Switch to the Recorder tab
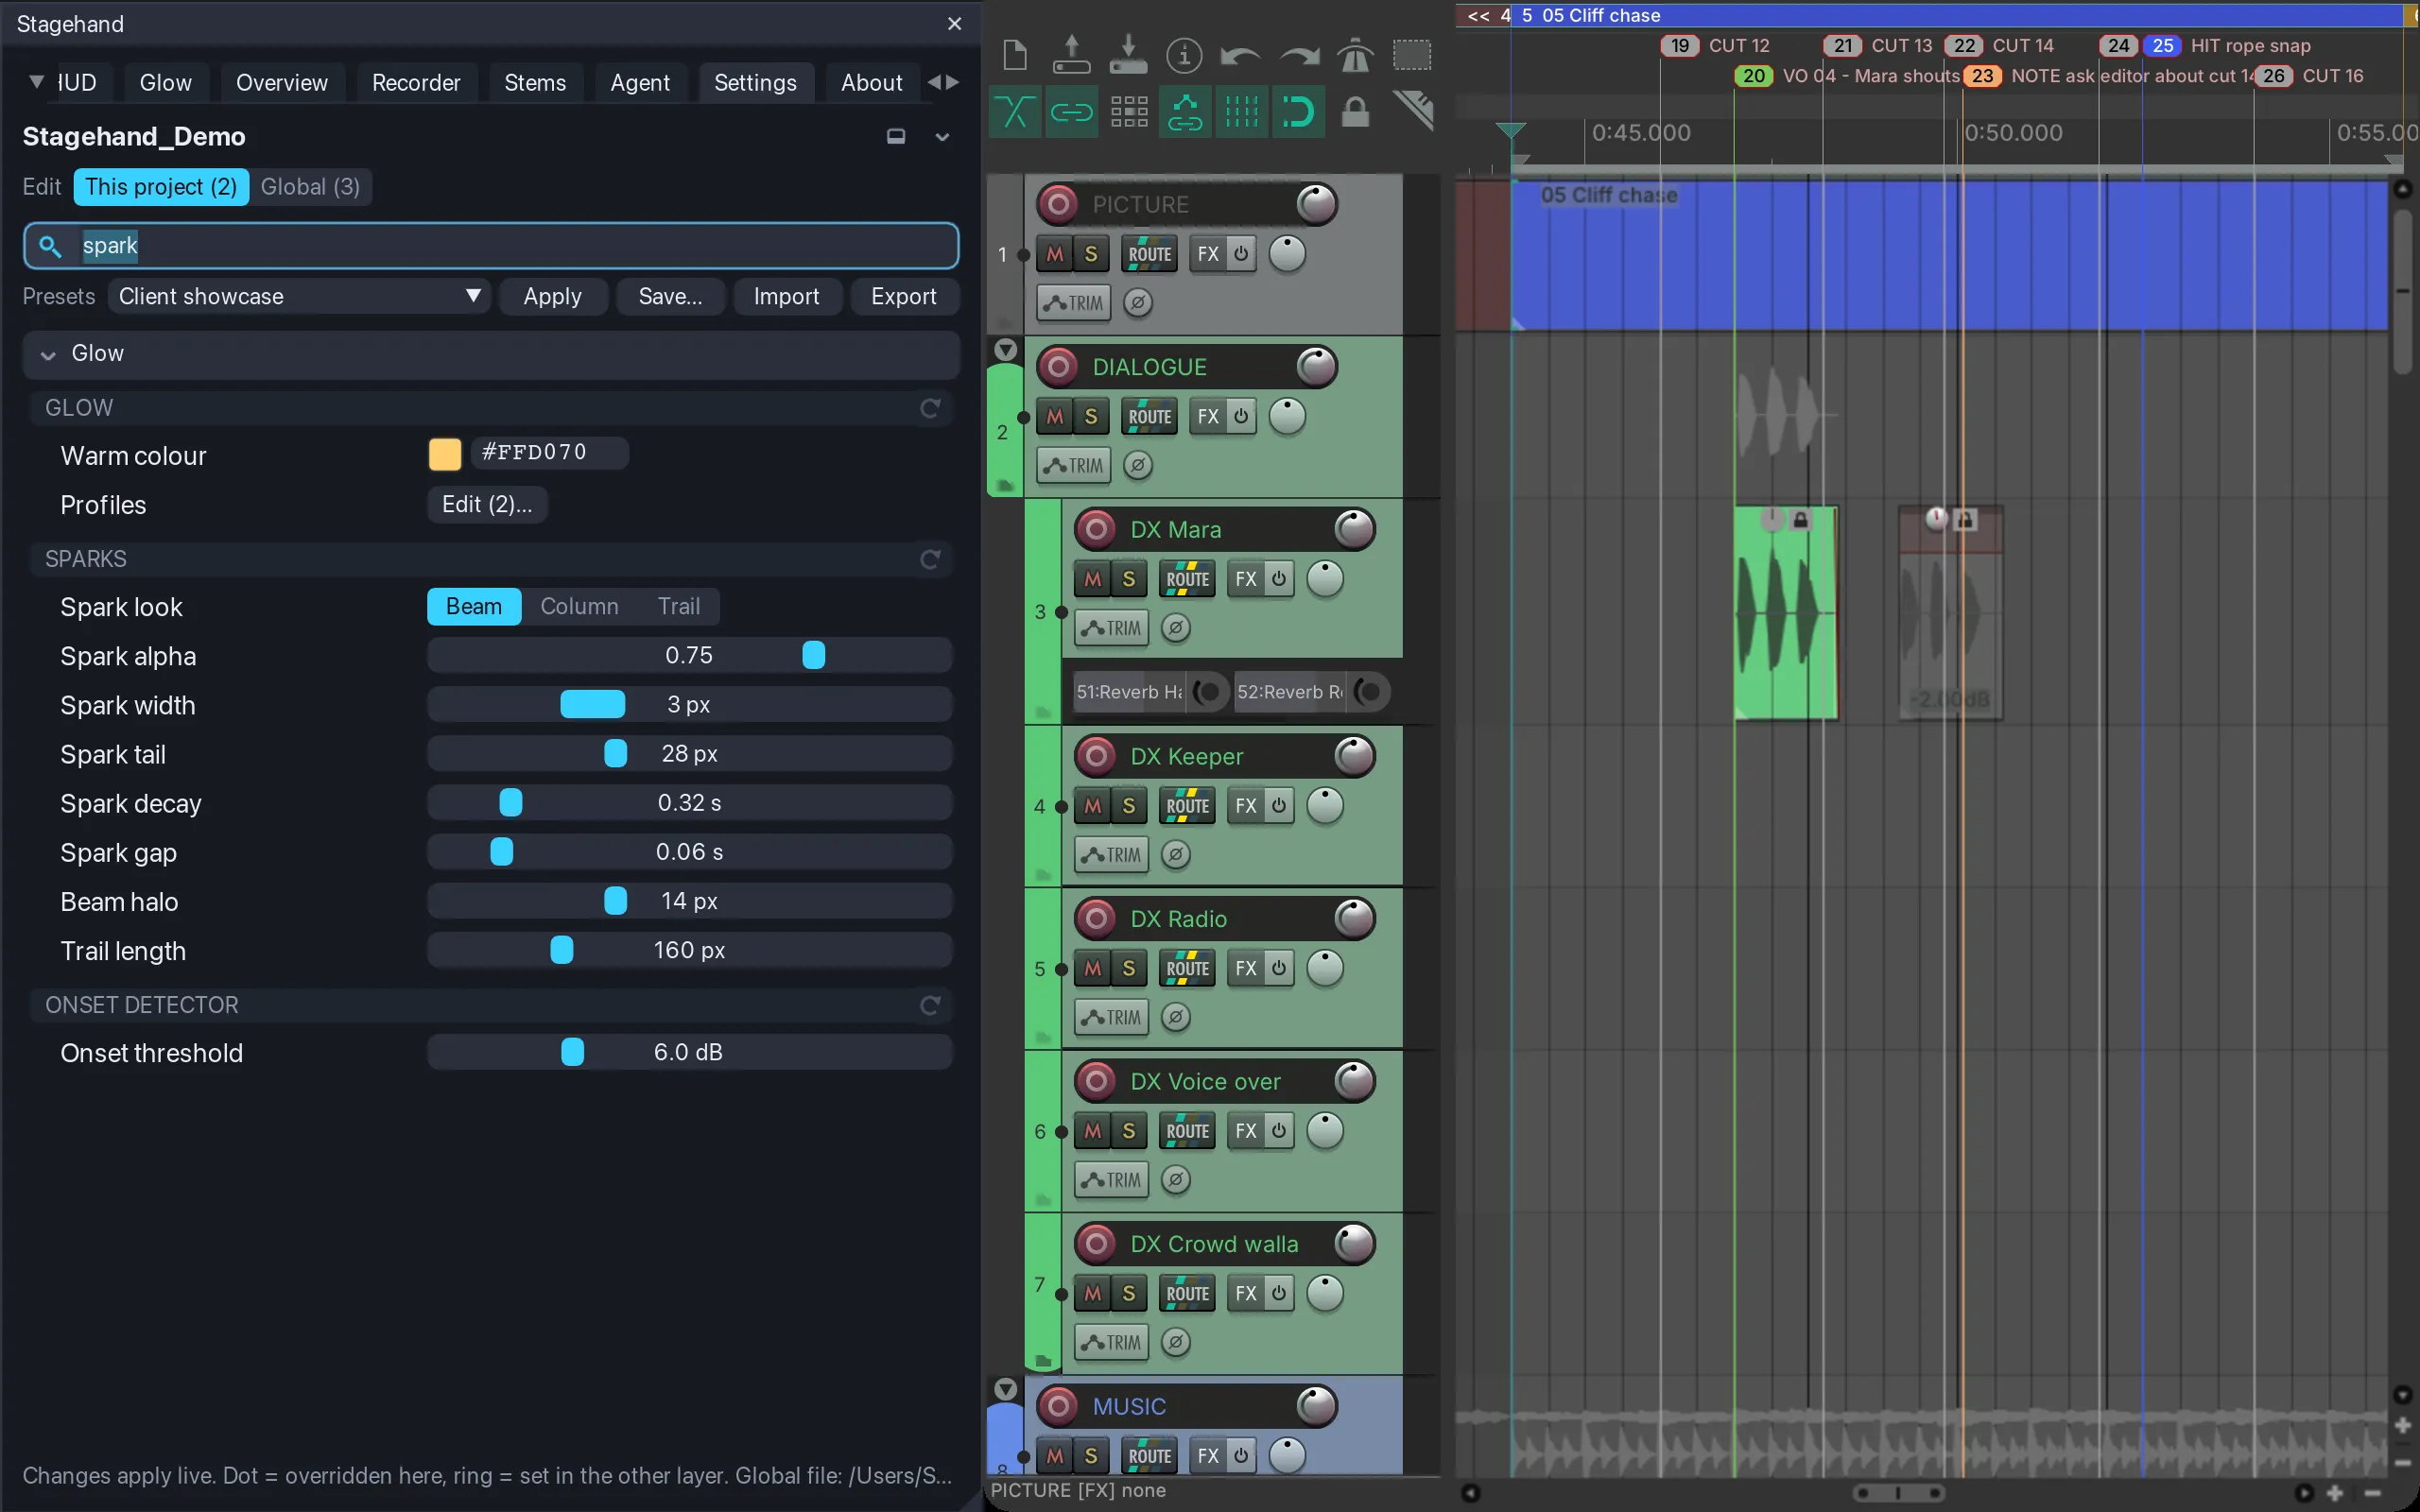 click(416, 83)
